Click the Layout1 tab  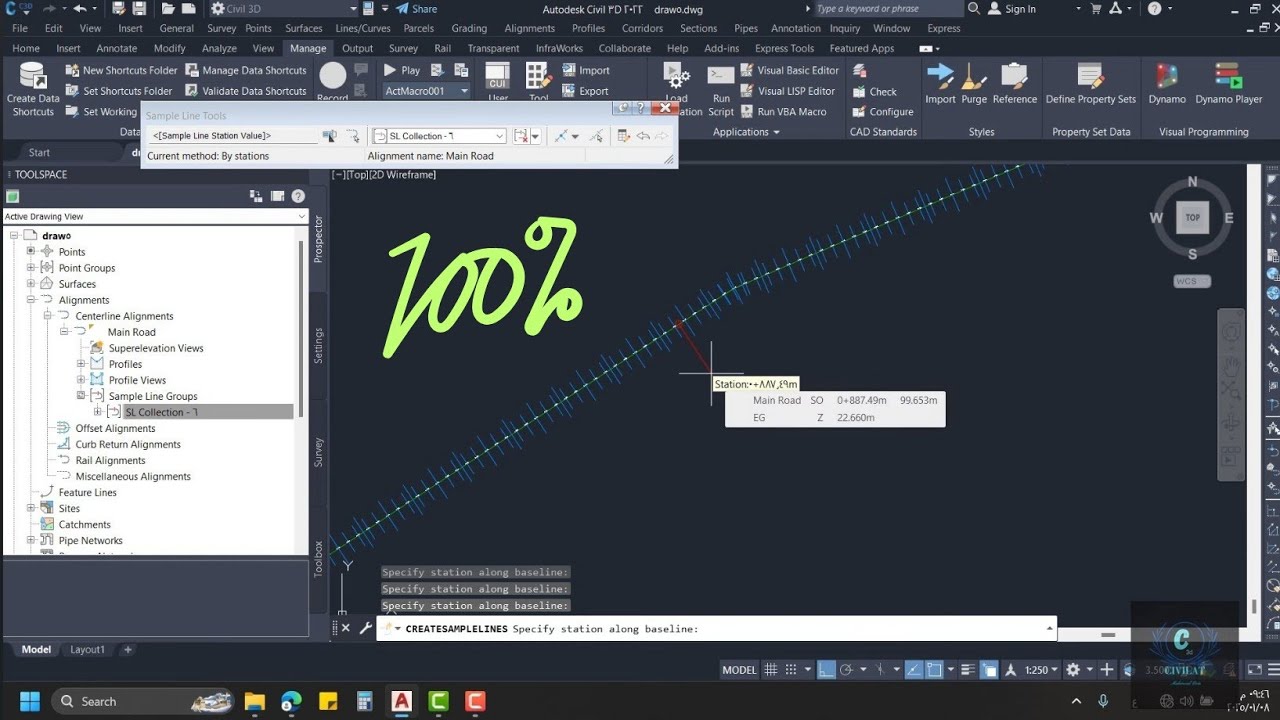[87, 649]
